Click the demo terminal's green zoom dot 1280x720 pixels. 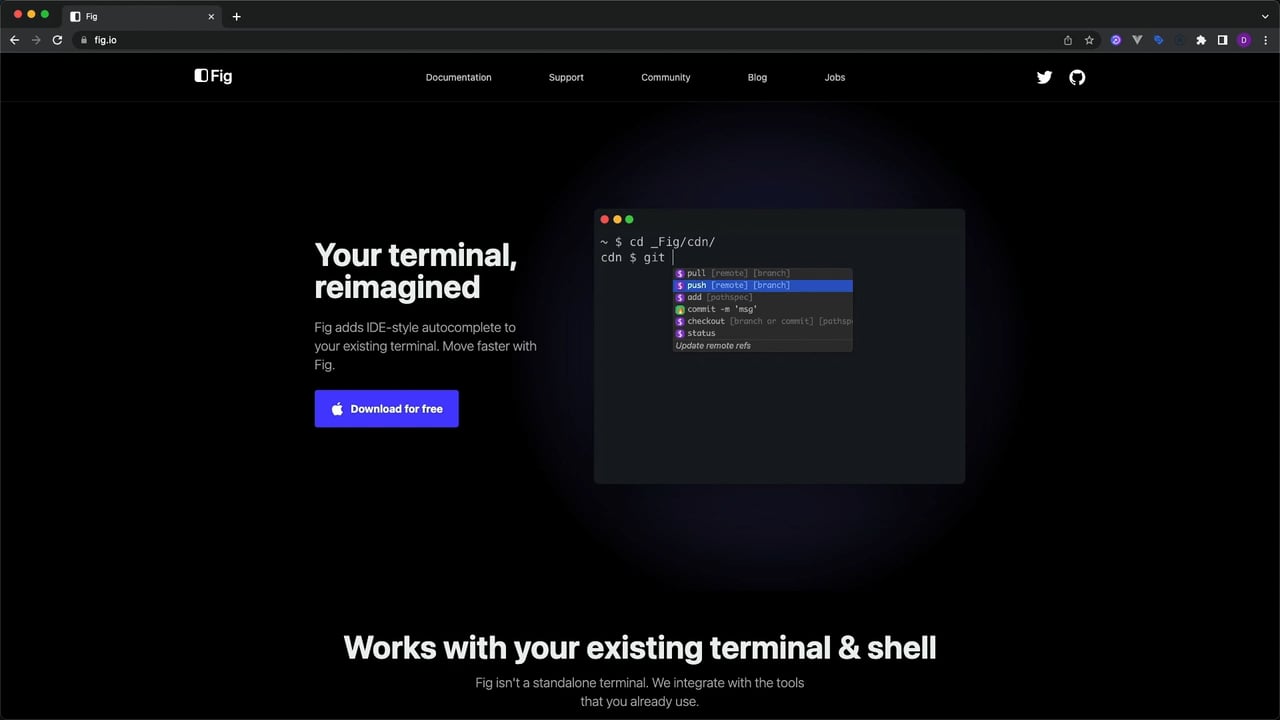629,219
